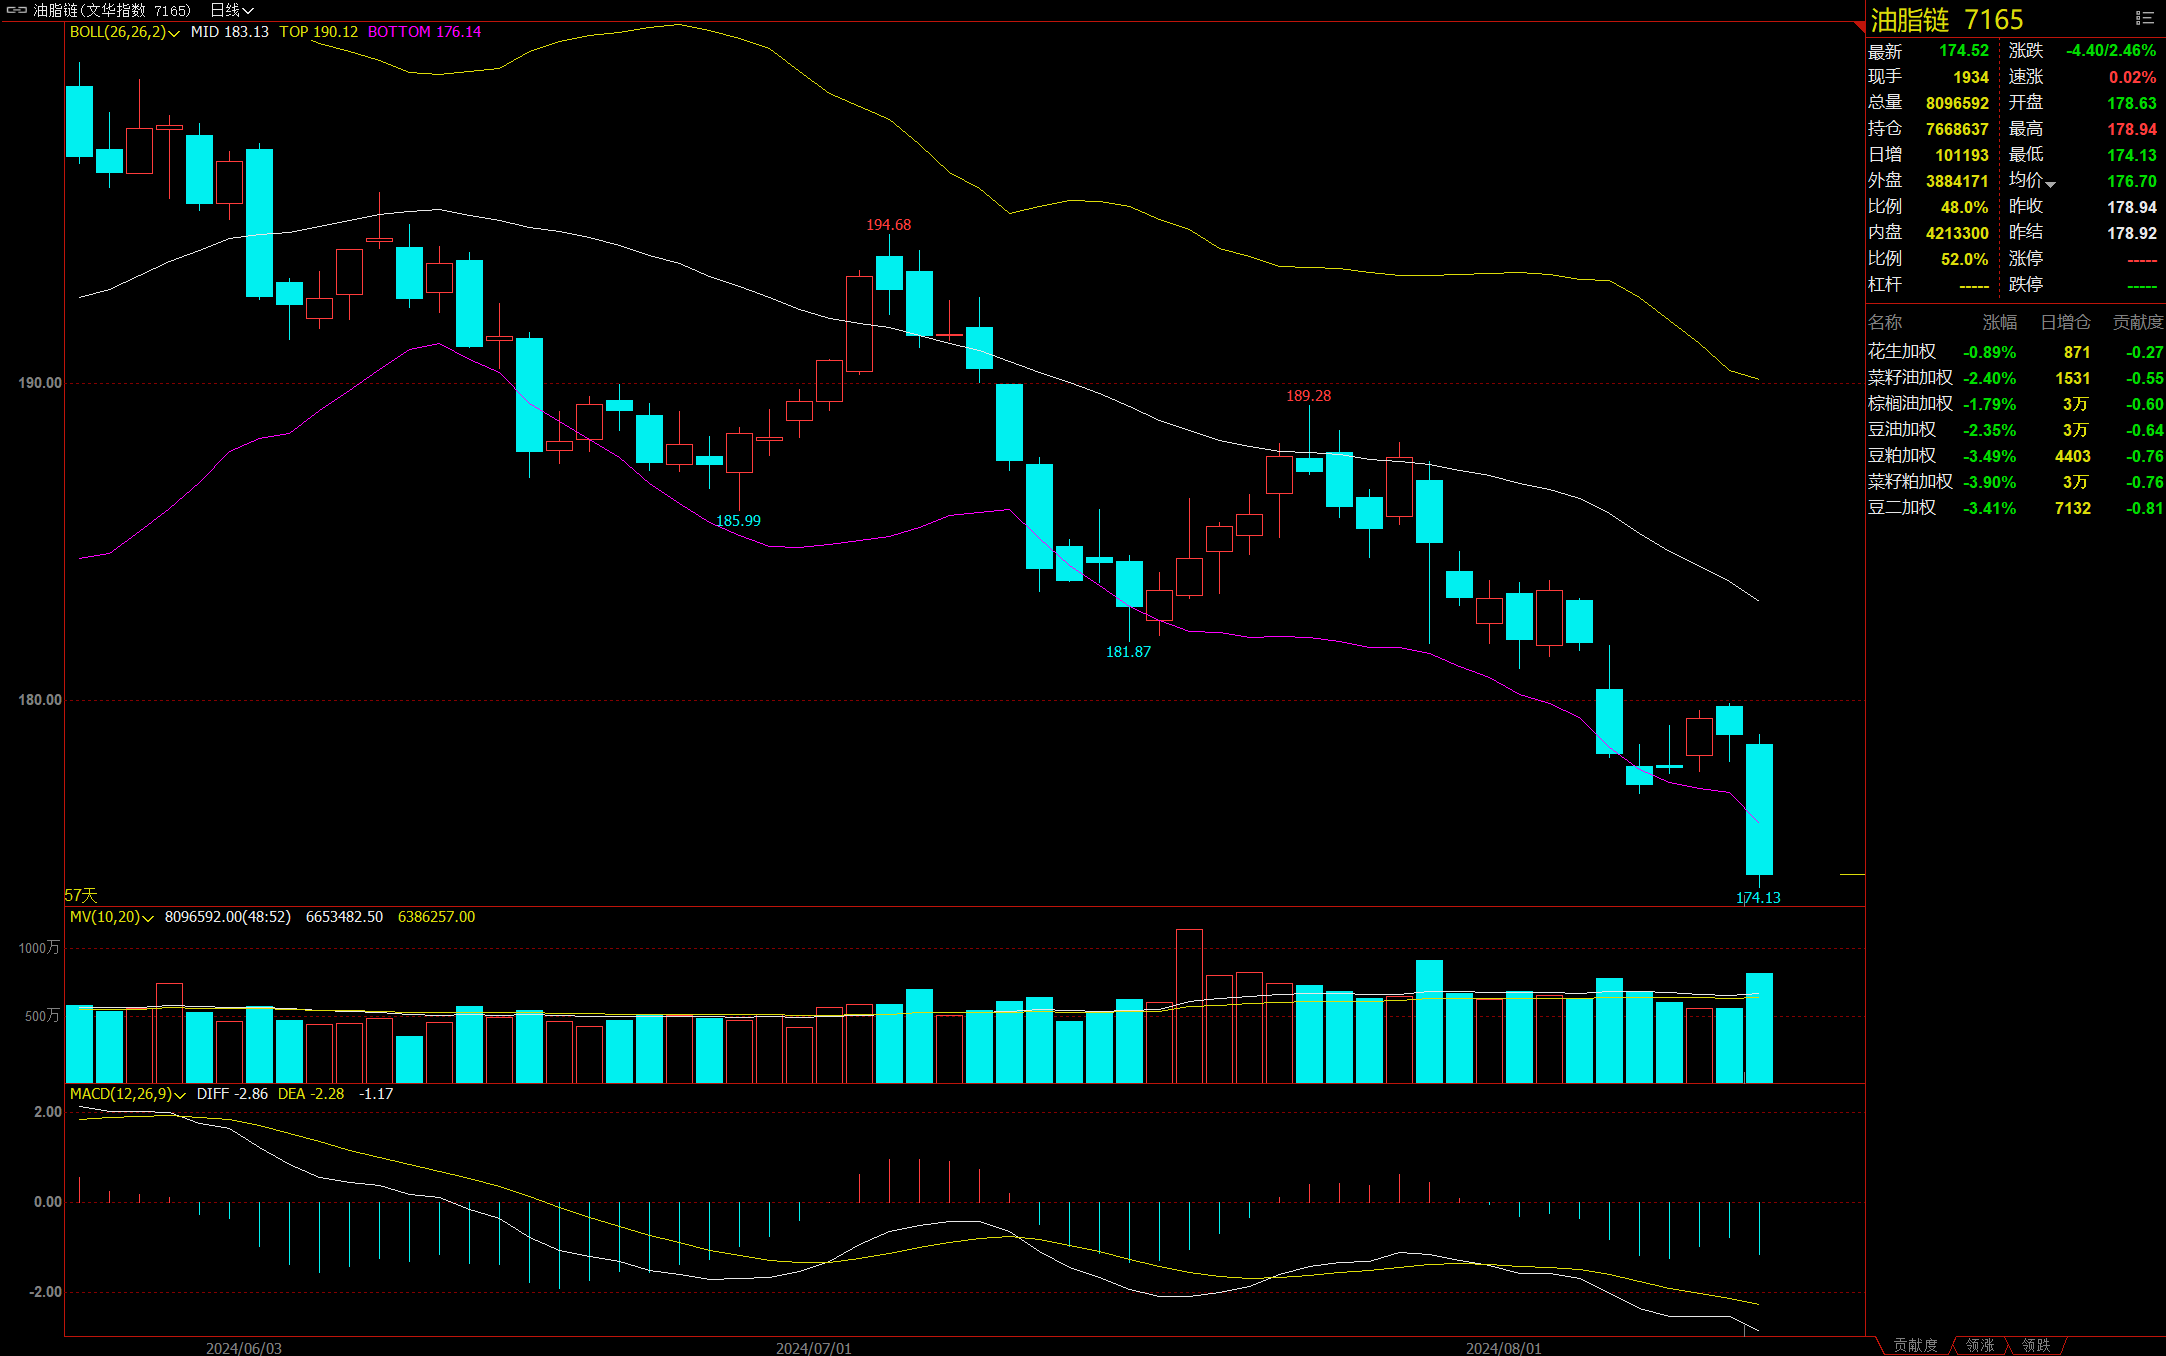Click the BOLL BOTTOM 176.14 value
This screenshot has width=2166, height=1356.
coord(425,32)
